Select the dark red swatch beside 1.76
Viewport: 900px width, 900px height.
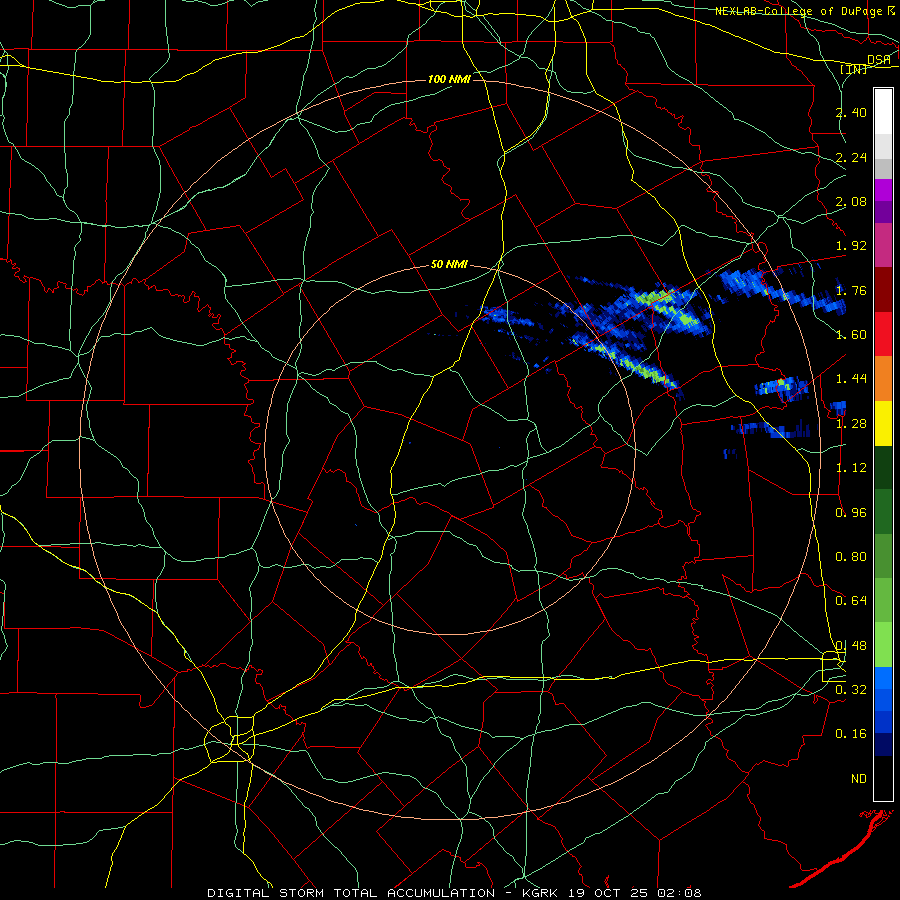[x=883, y=290]
